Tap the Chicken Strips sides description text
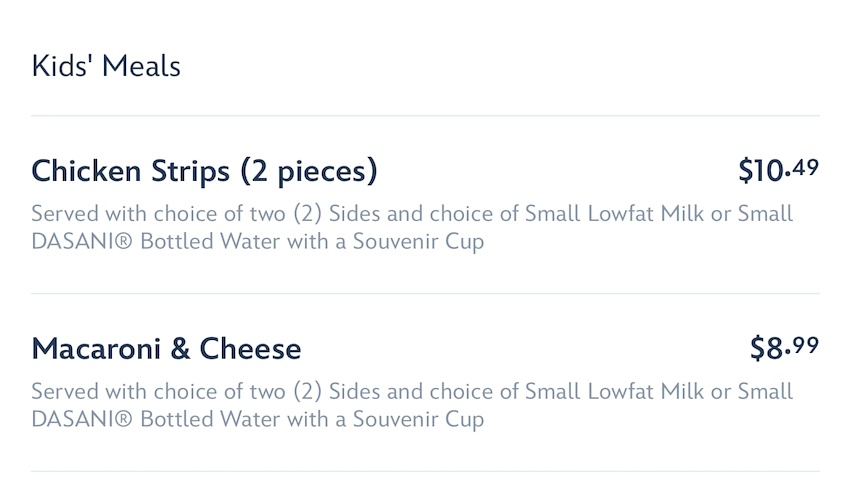The width and height of the screenshot is (851, 500). 411,228
